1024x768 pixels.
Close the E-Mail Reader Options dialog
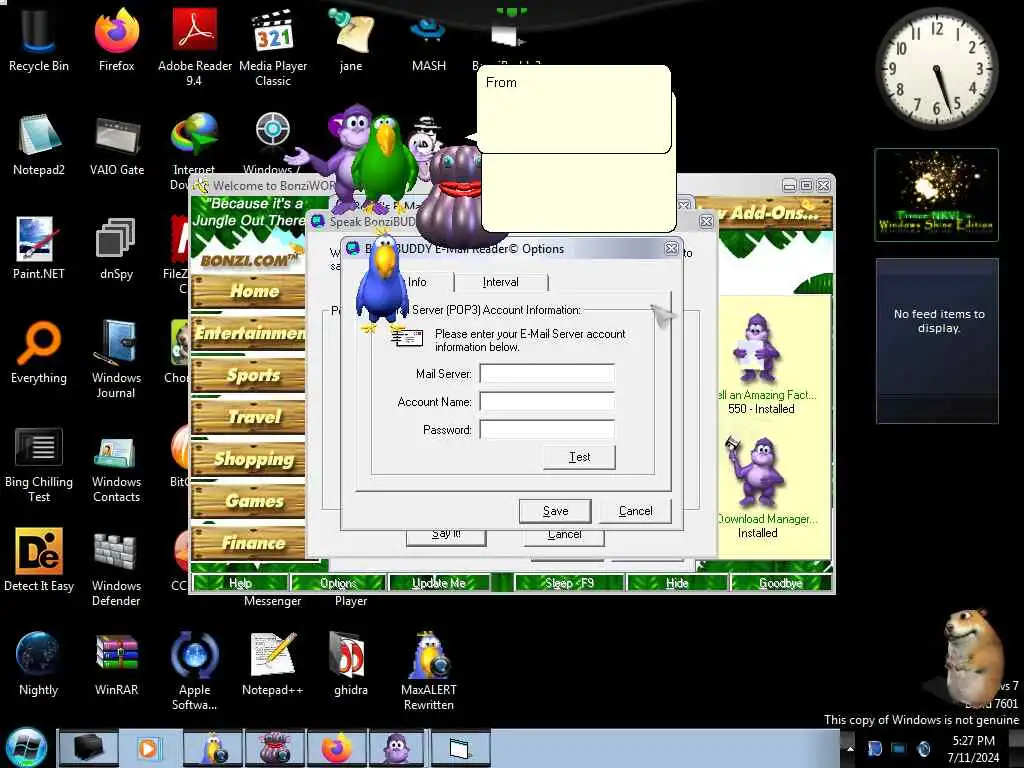point(671,249)
